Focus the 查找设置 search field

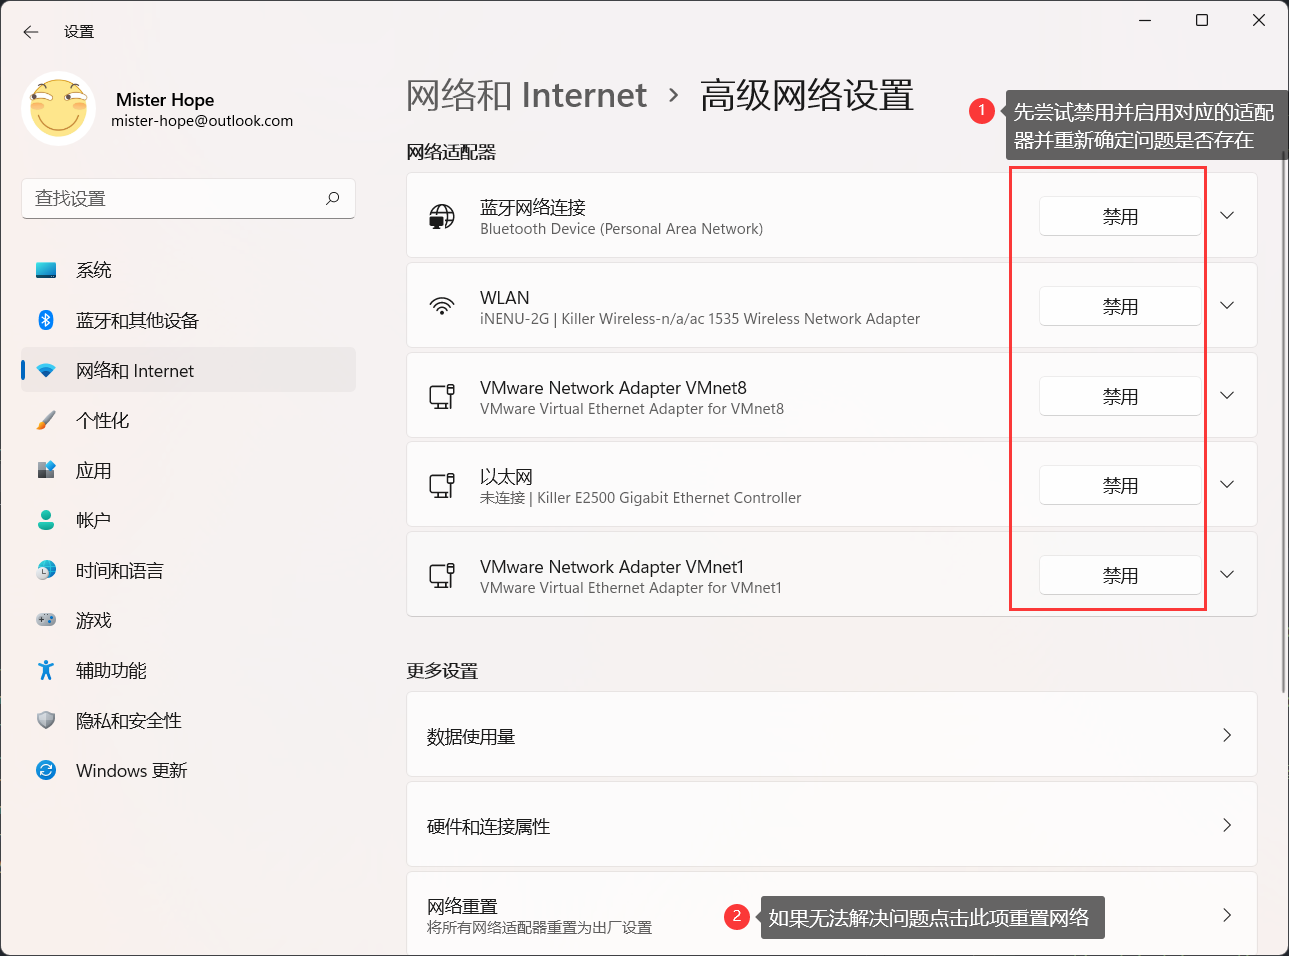[188, 198]
